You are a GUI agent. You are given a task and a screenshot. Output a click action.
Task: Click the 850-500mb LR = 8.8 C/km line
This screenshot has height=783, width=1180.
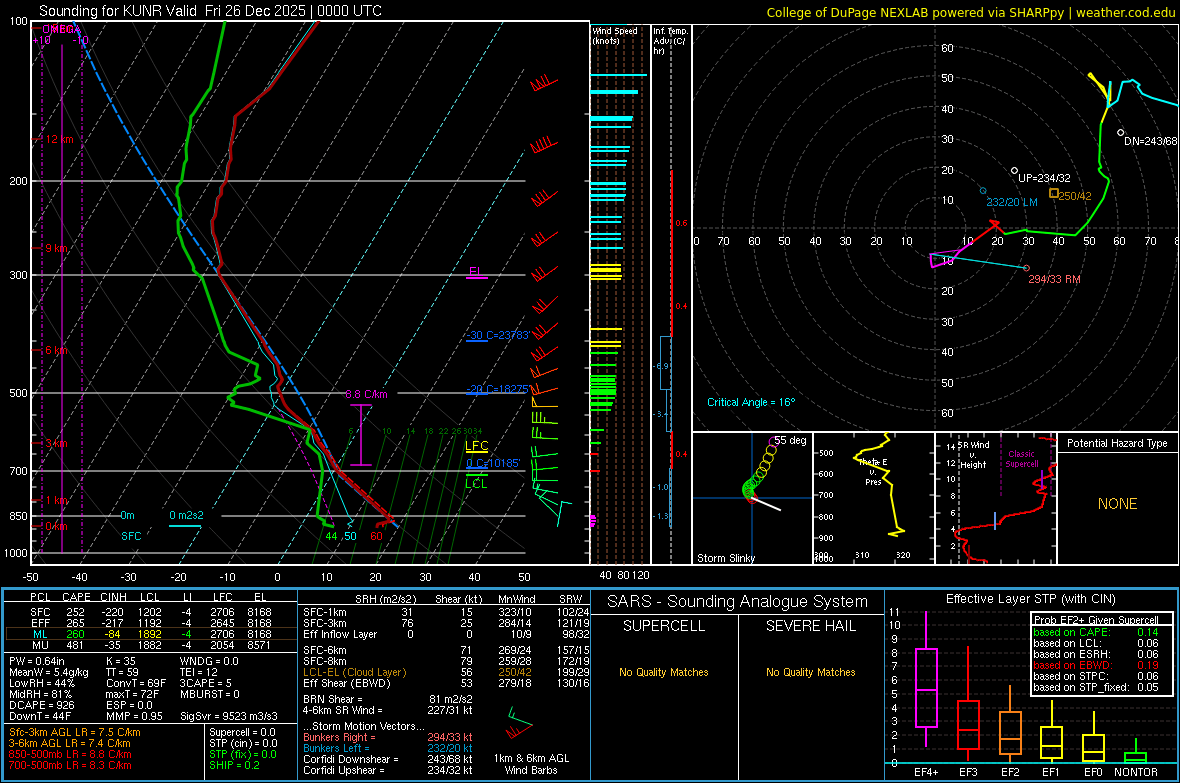(x=70, y=754)
